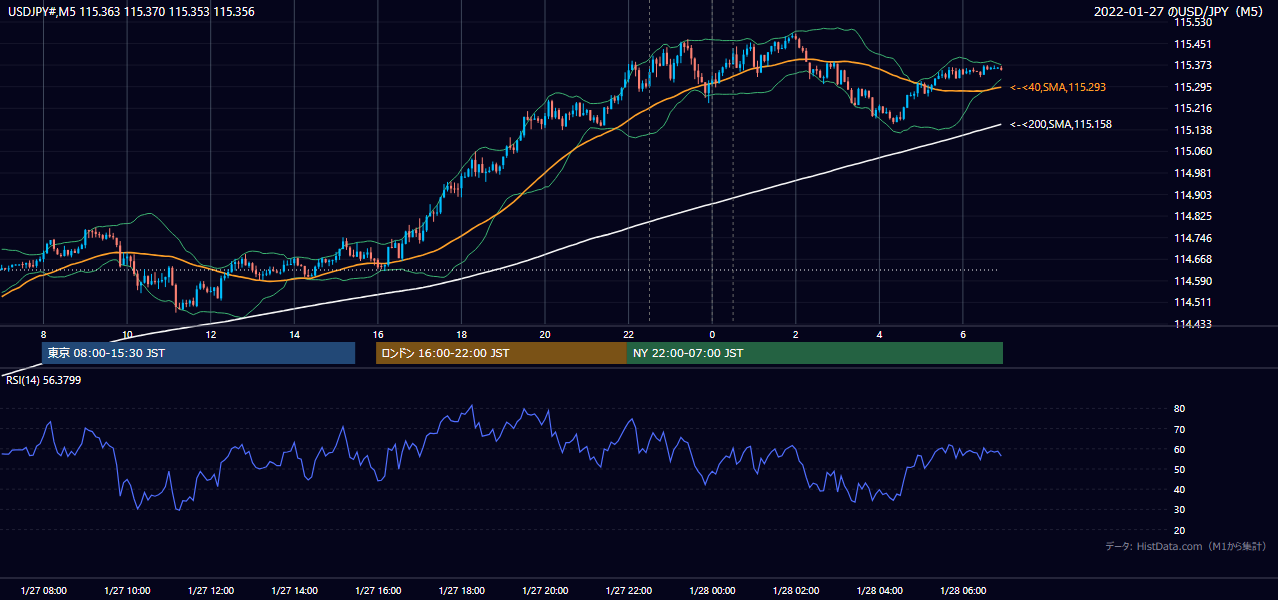This screenshot has height=600, width=1278.
Task: Click RSI scale value 30
Action: (x=1180, y=510)
